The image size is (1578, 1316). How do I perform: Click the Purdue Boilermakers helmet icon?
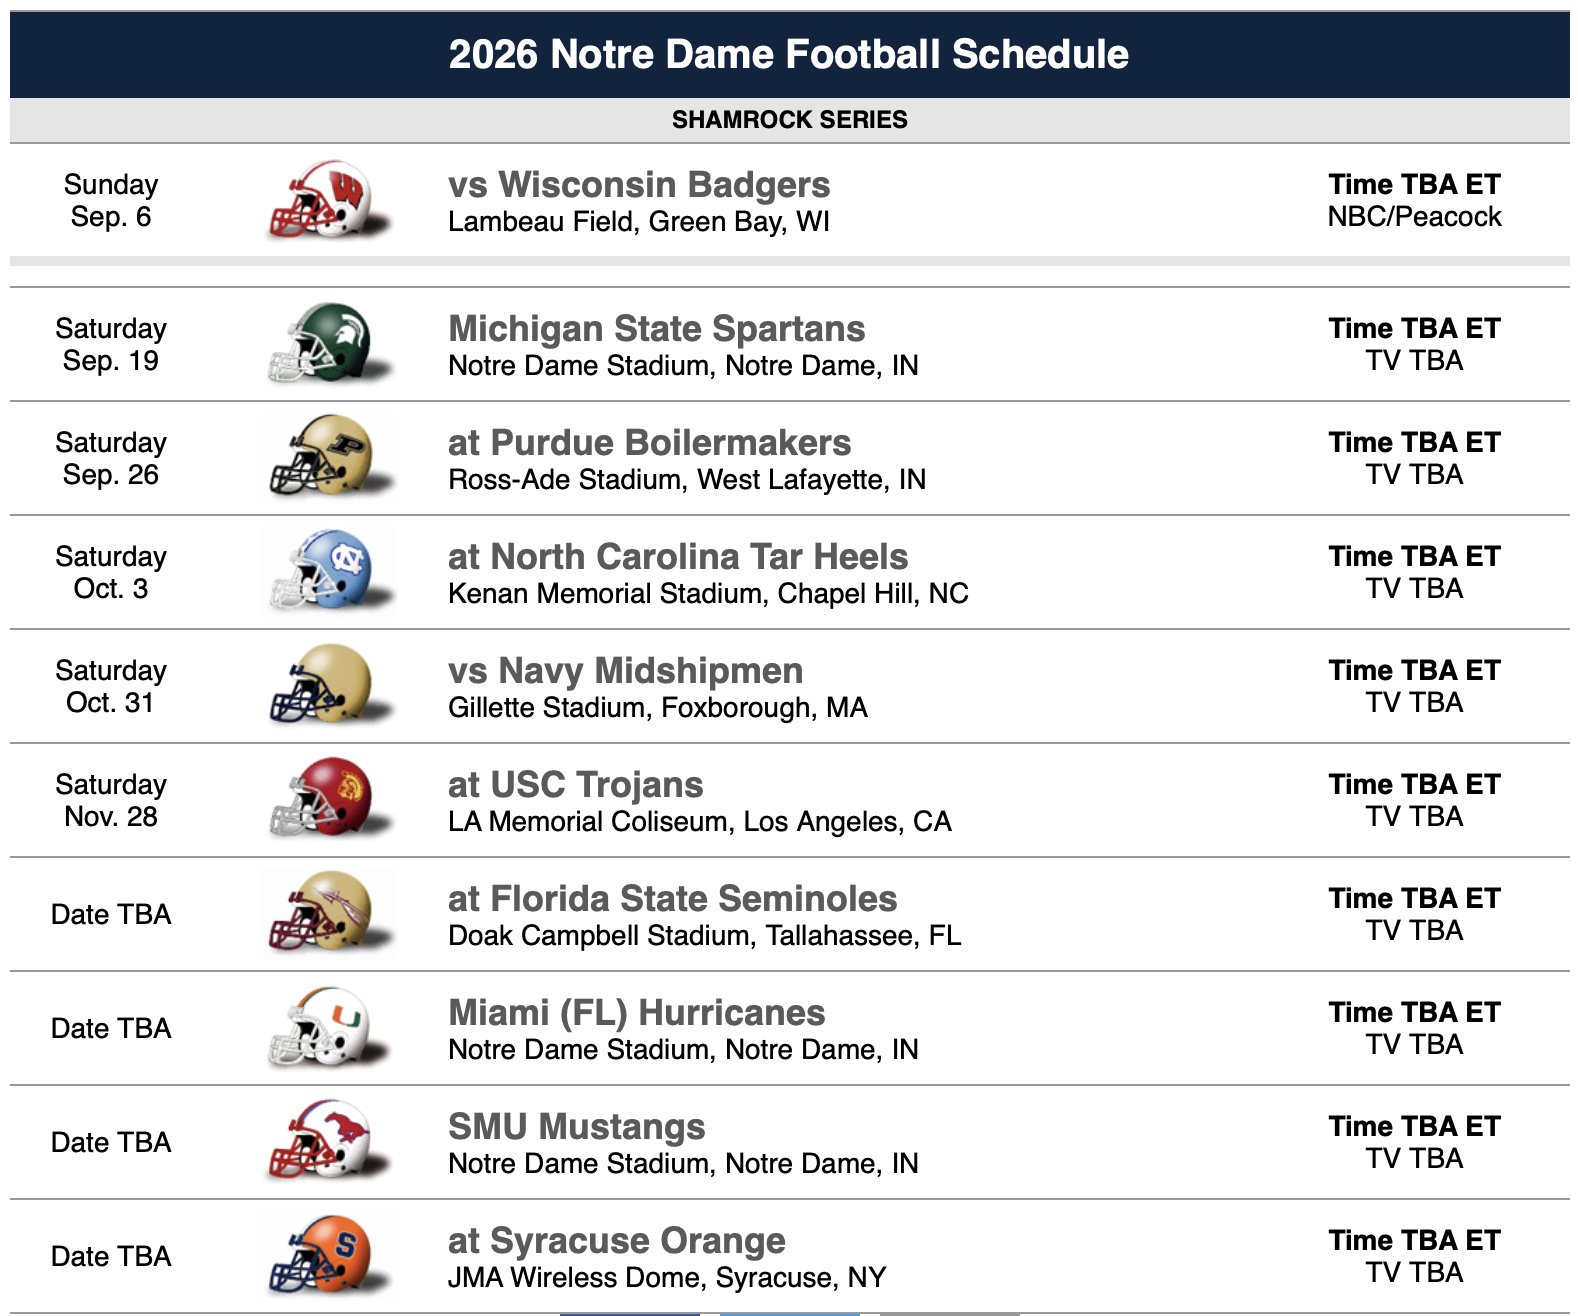[x=326, y=457]
